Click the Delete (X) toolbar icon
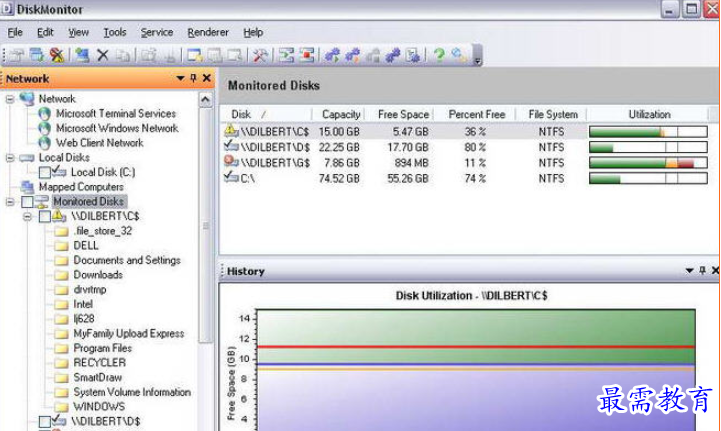 102,55
